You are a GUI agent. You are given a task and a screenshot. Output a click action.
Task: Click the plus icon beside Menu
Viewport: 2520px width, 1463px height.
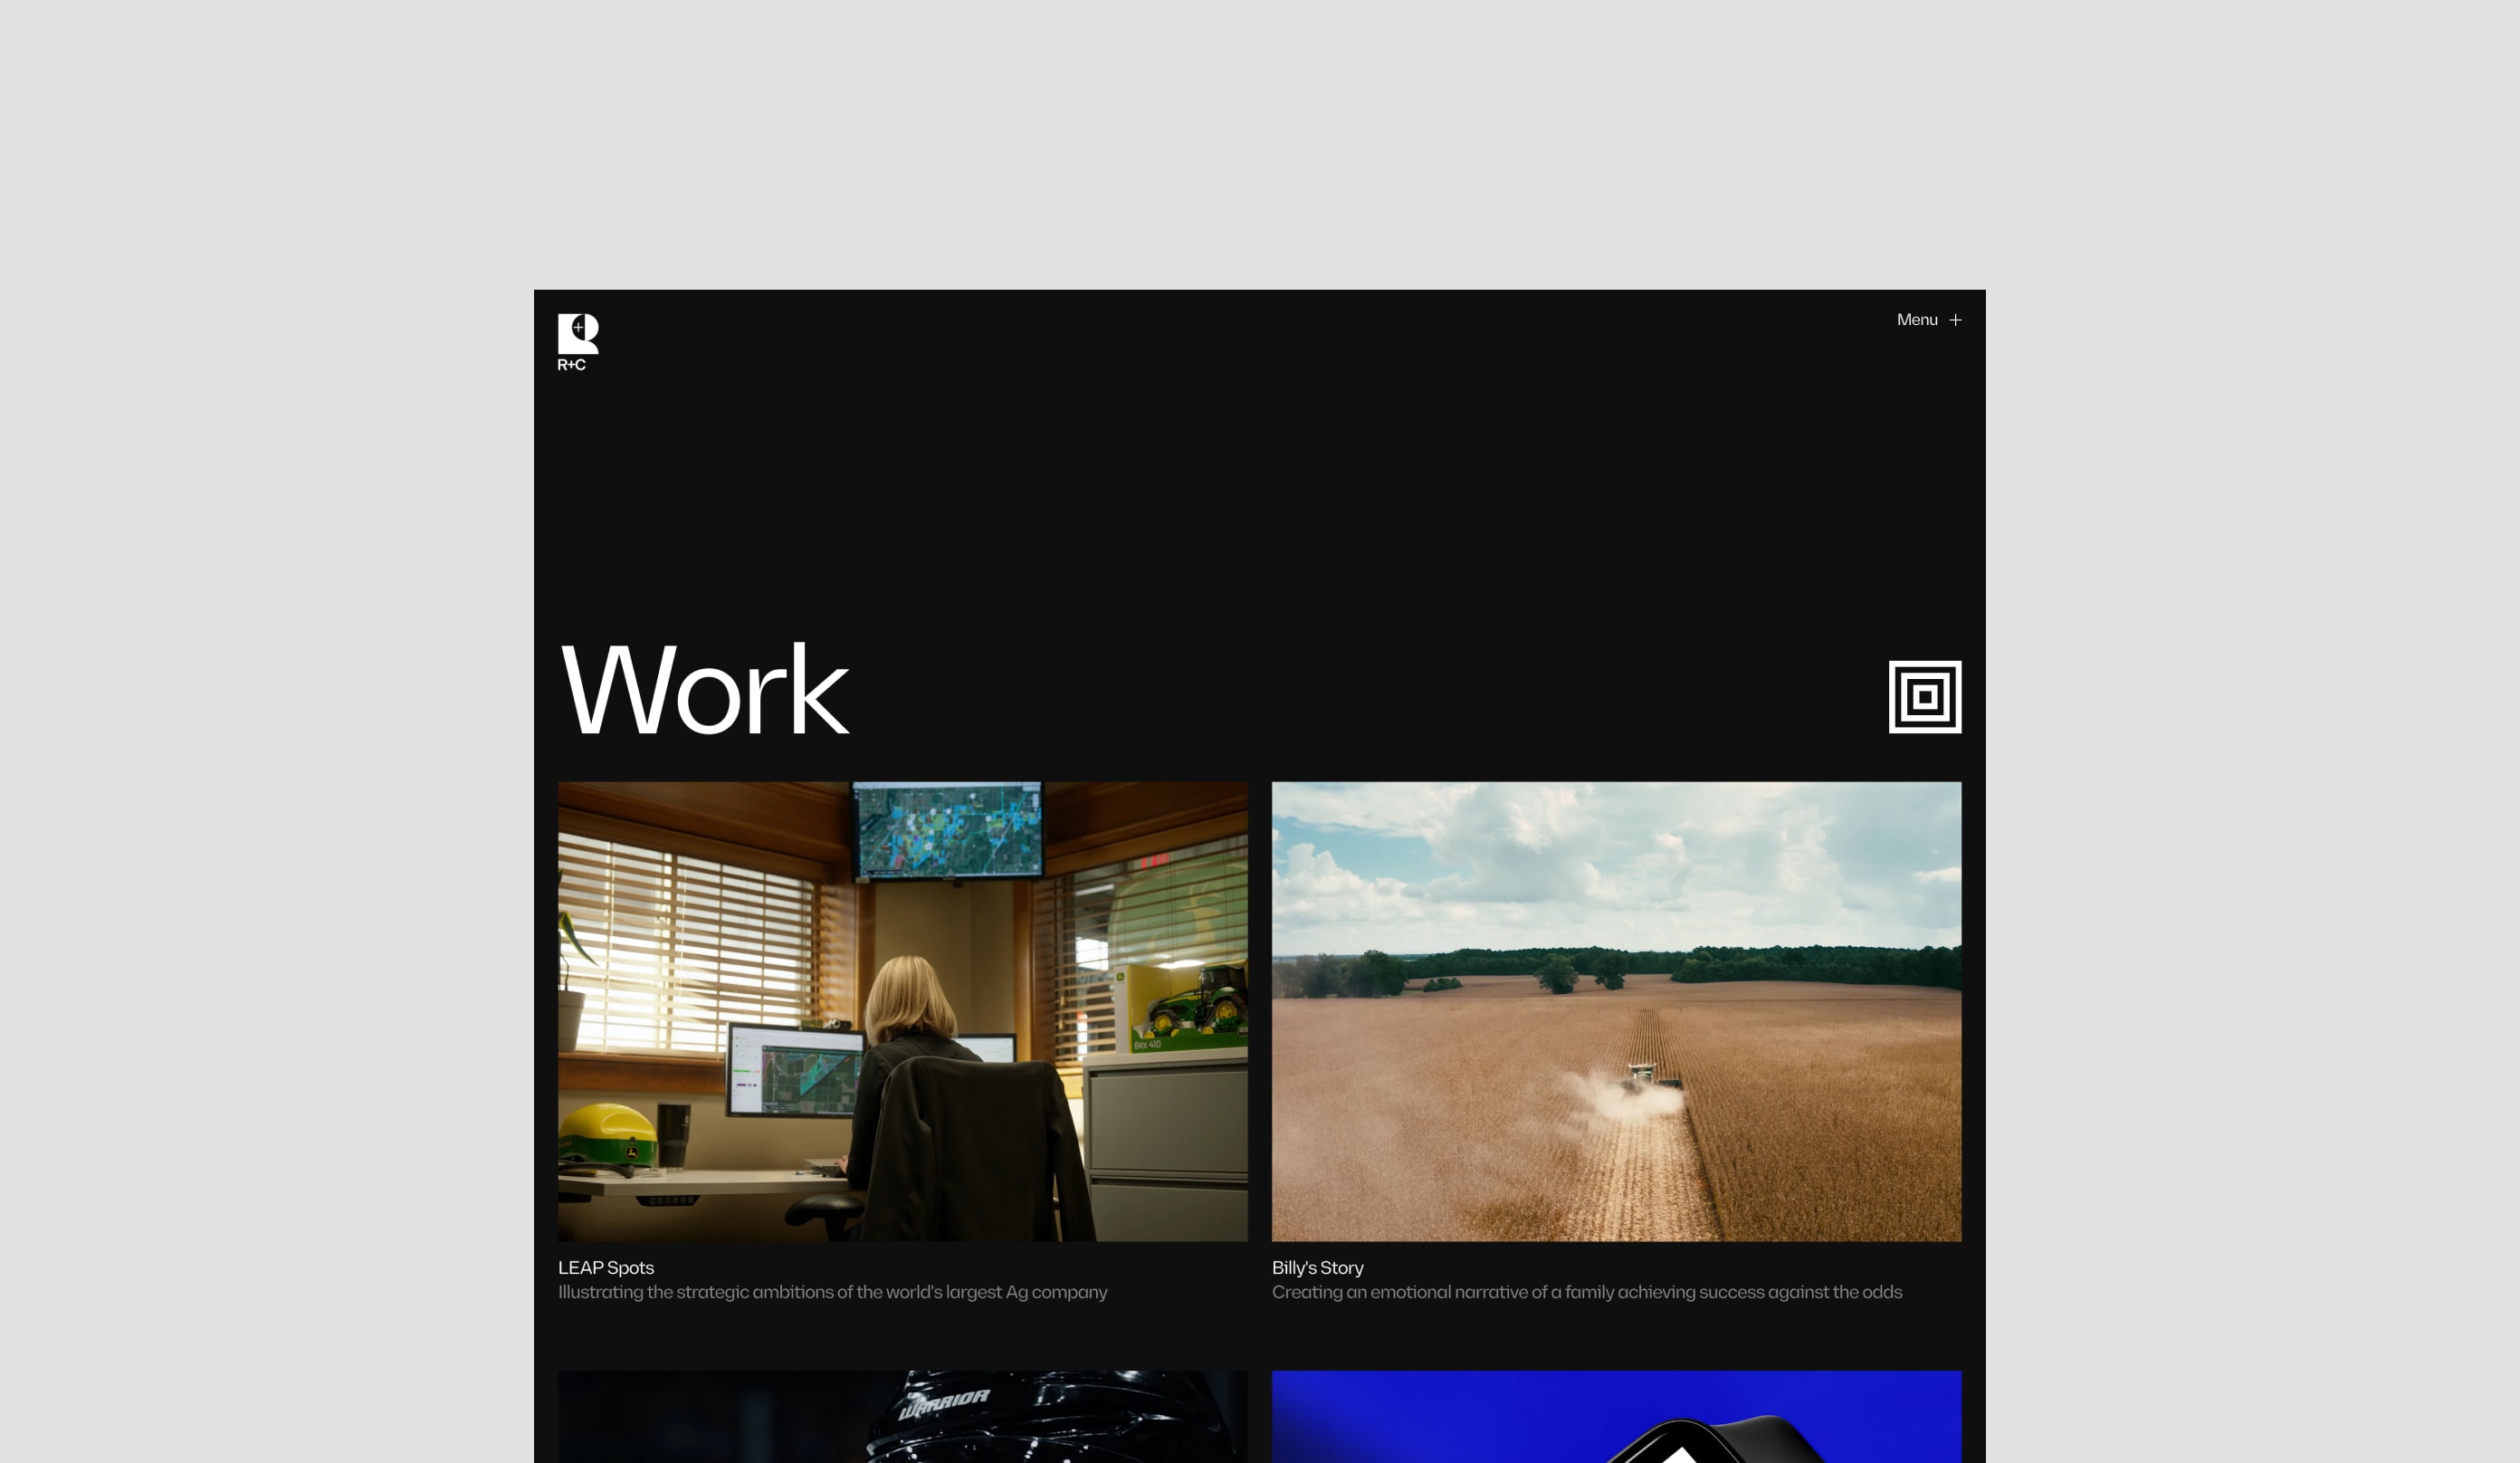(x=1955, y=320)
